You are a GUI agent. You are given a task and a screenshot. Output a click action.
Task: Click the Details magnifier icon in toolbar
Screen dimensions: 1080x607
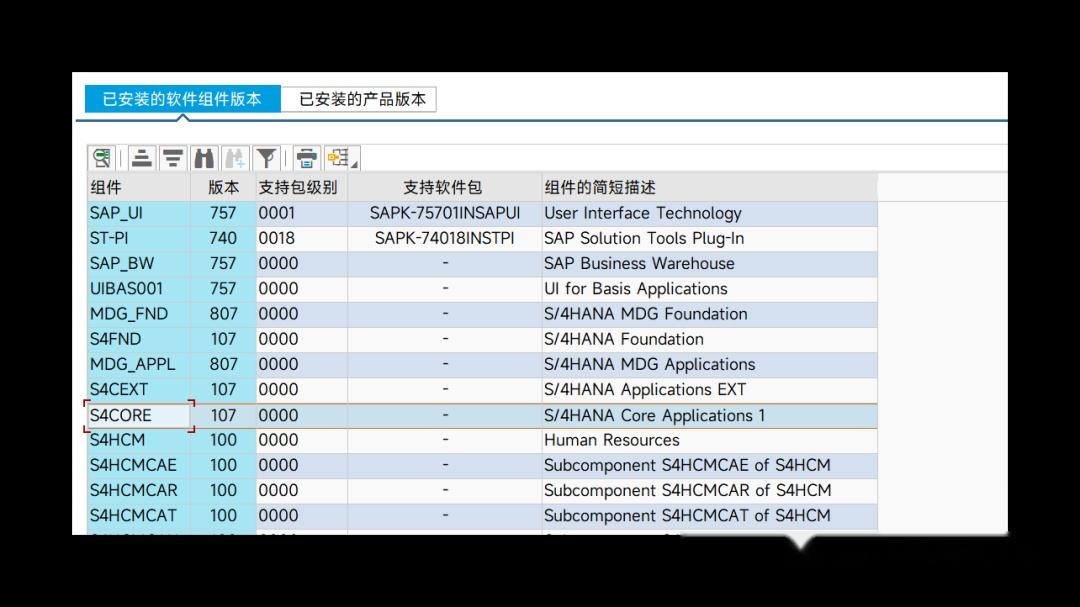pos(102,158)
